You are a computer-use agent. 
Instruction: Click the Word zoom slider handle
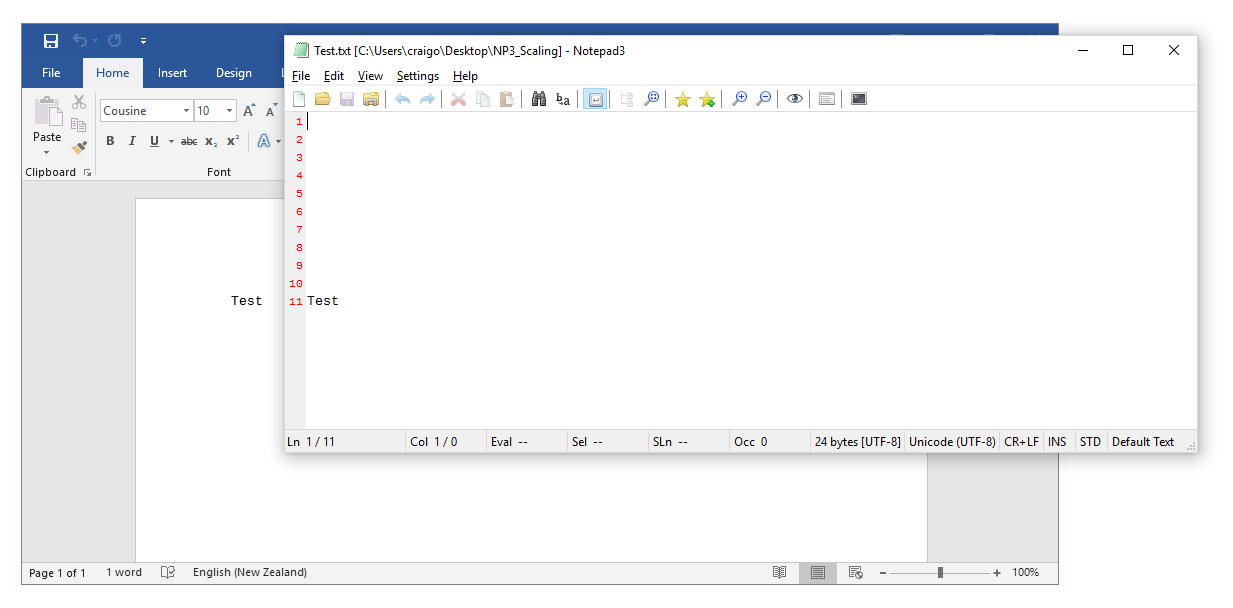click(940, 573)
